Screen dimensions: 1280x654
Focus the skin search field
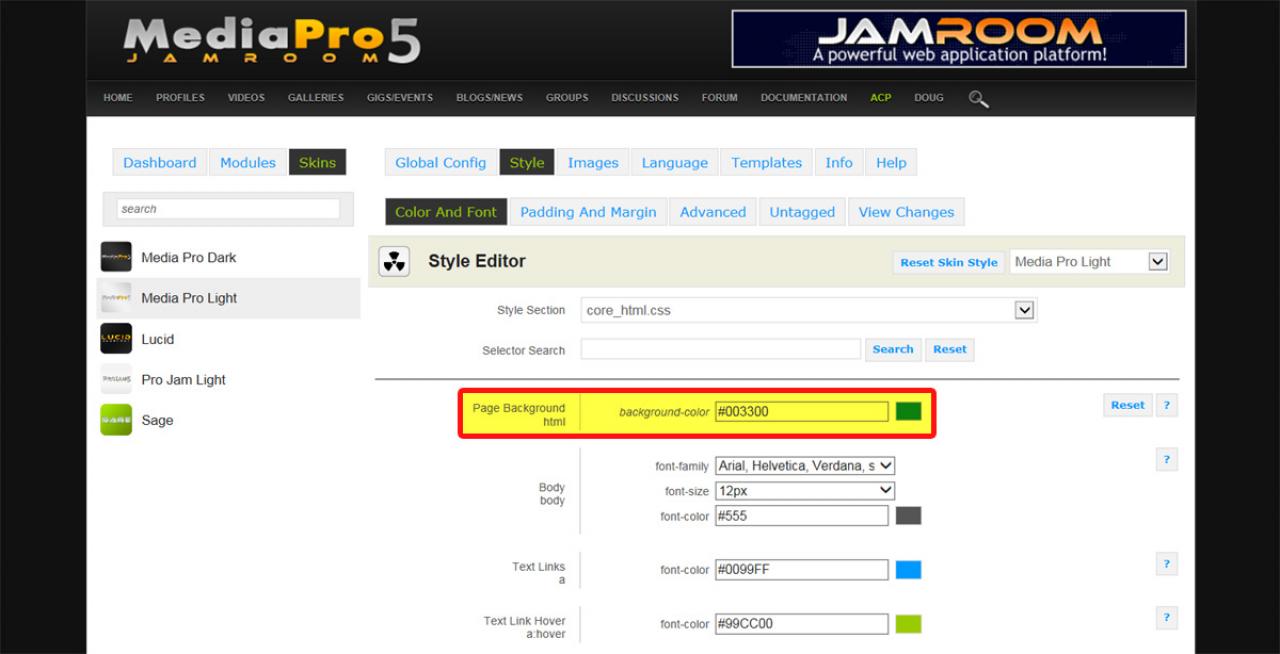(x=228, y=209)
